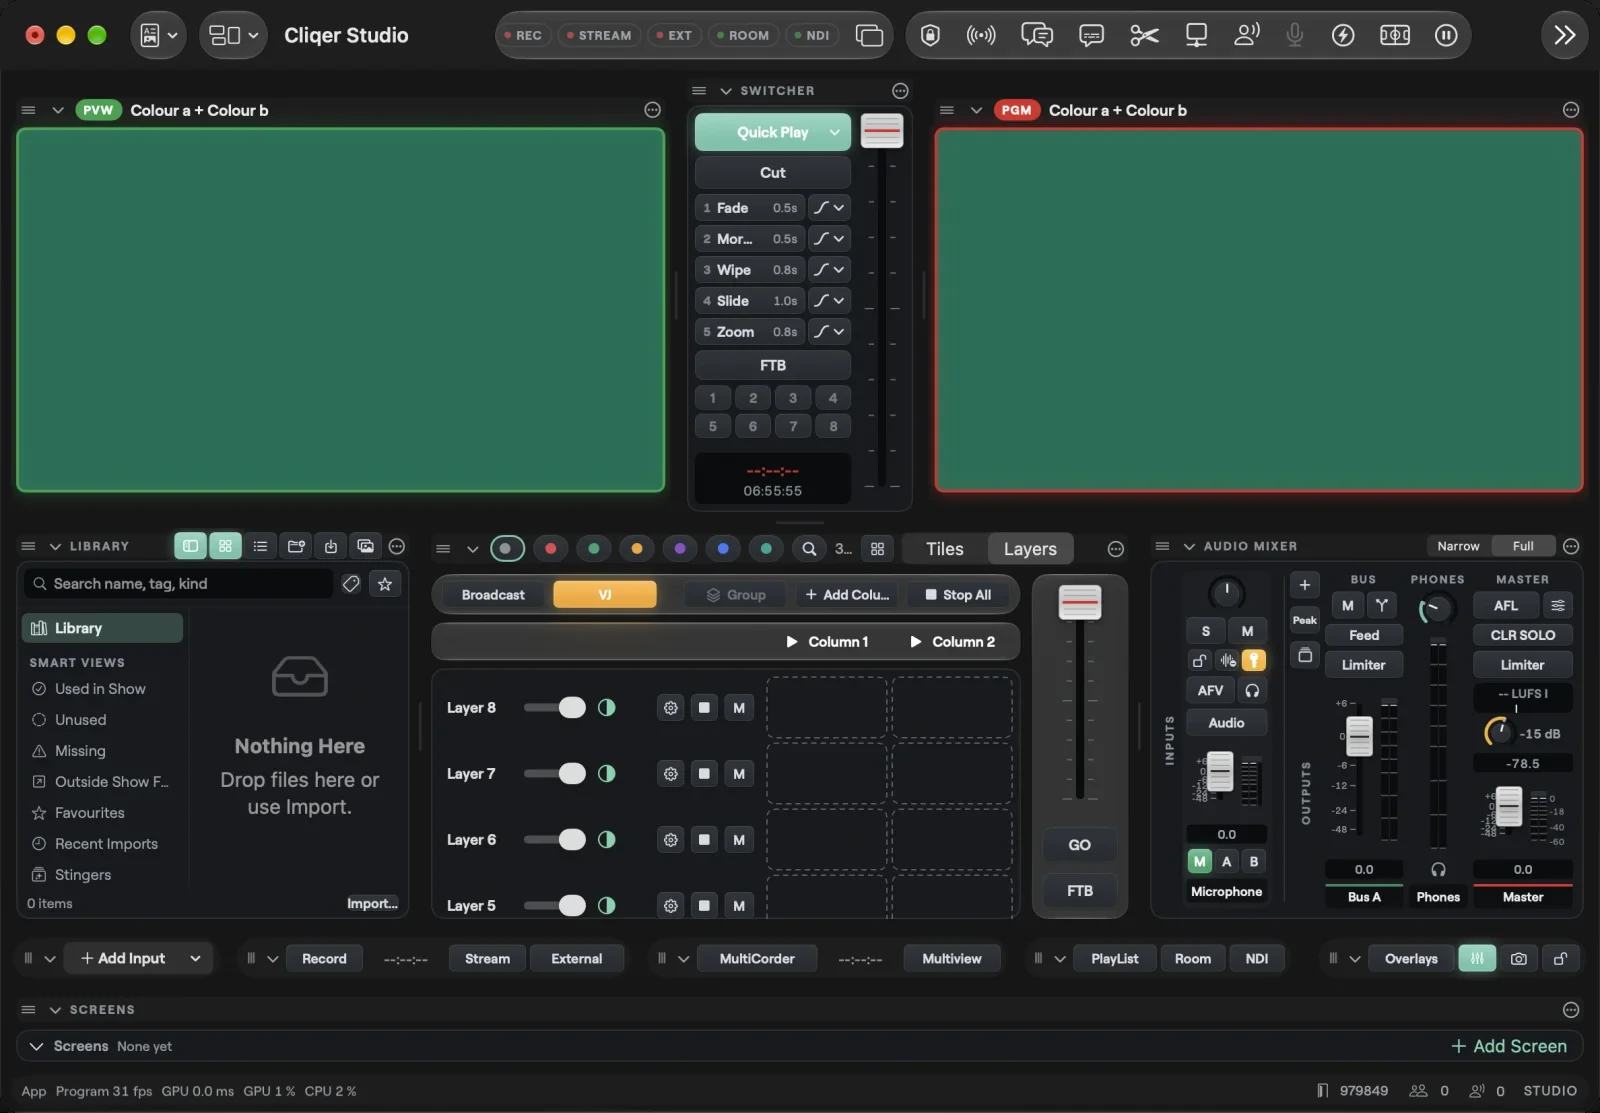1600x1113 pixels.
Task: Click the pause icon in top toolbar
Action: coord(1446,35)
